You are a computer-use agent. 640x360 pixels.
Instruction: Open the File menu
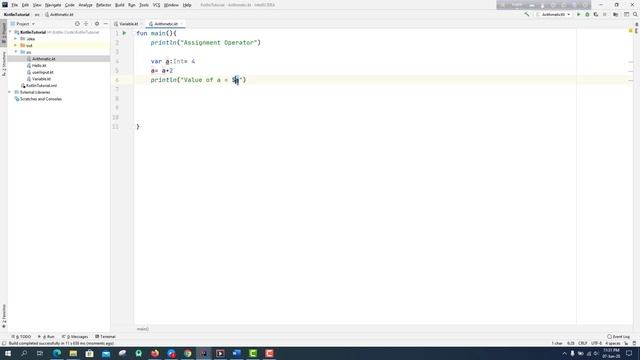[x=15, y=5]
